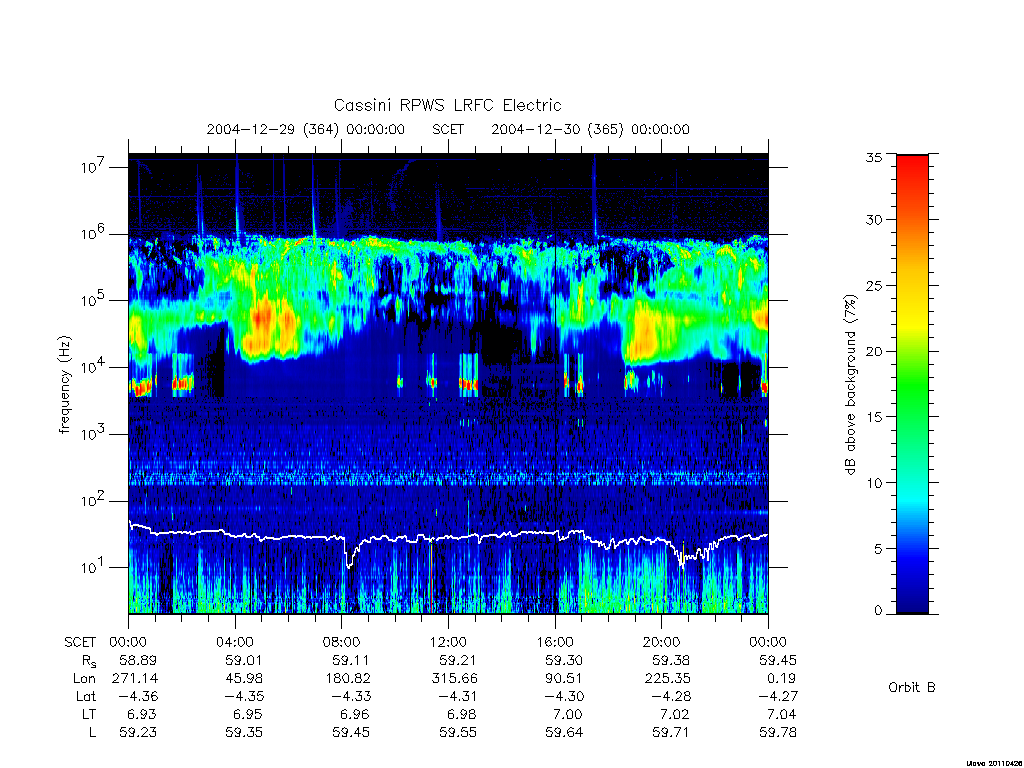Click the 'Lon' row label
The image size is (1024, 768).
tap(84, 679)
